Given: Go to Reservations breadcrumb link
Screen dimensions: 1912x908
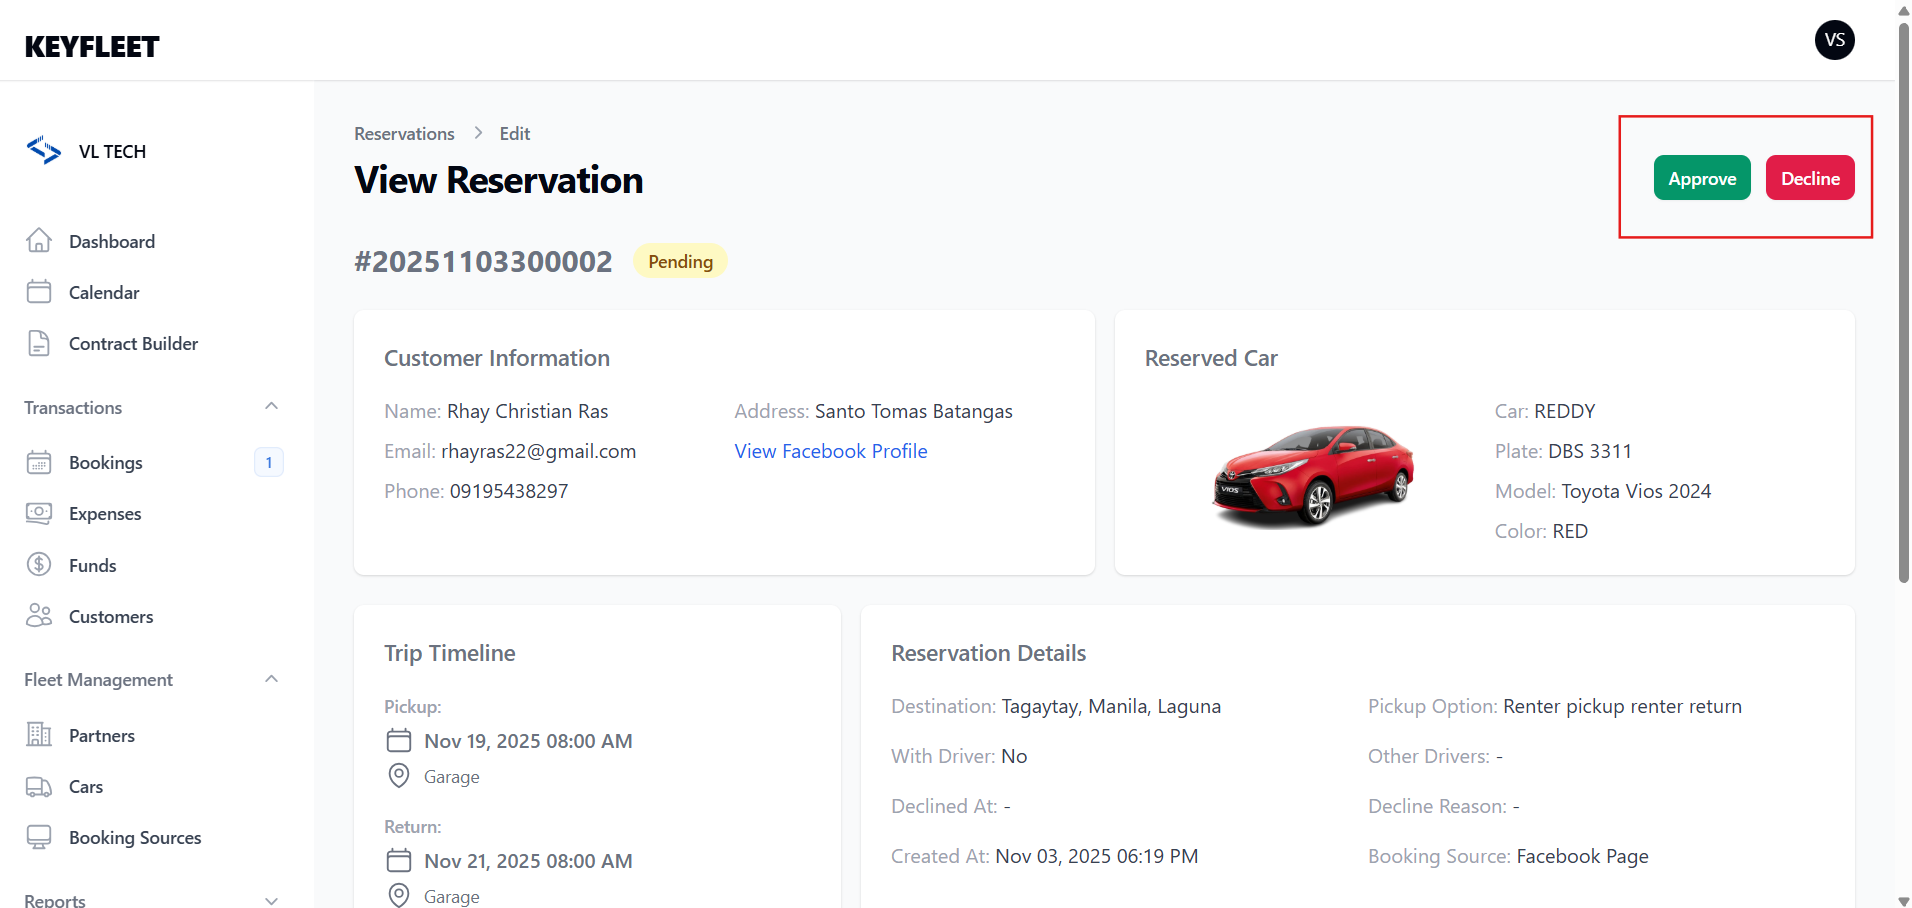Looking at the screenshot, I should coord(404,134).
